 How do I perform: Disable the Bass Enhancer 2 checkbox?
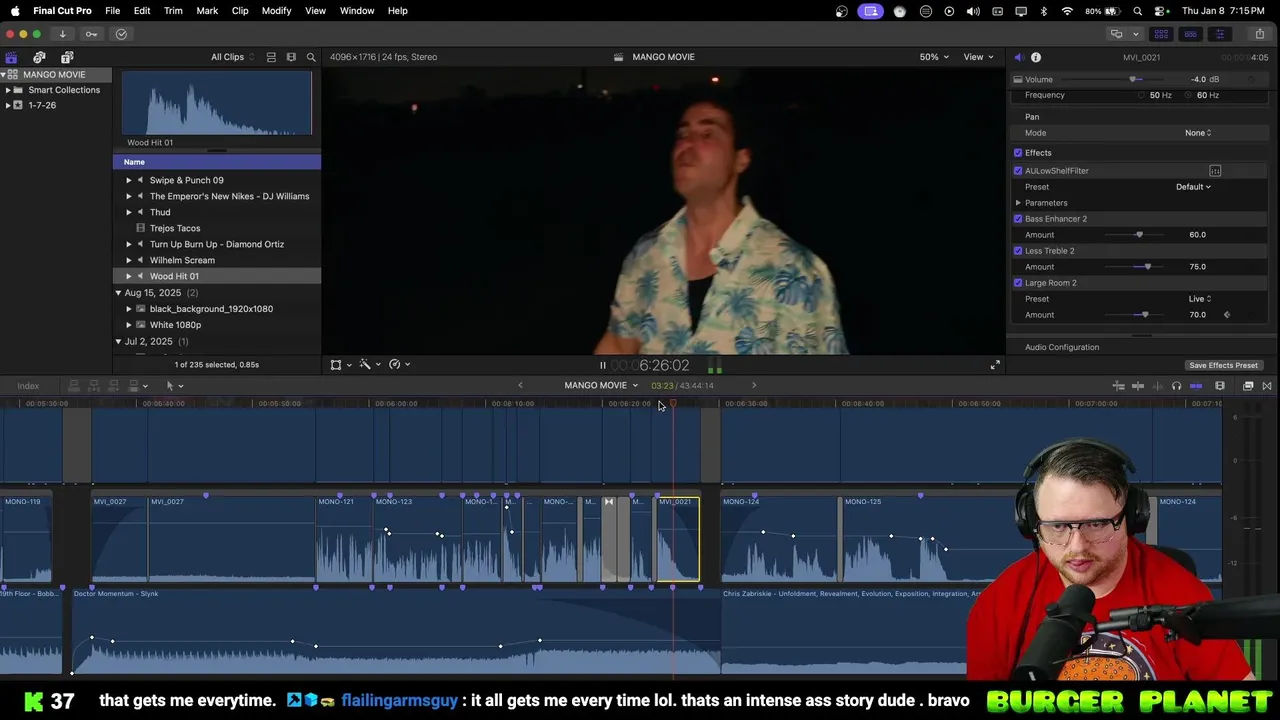pyautogui.click(x=1018, y=219)
